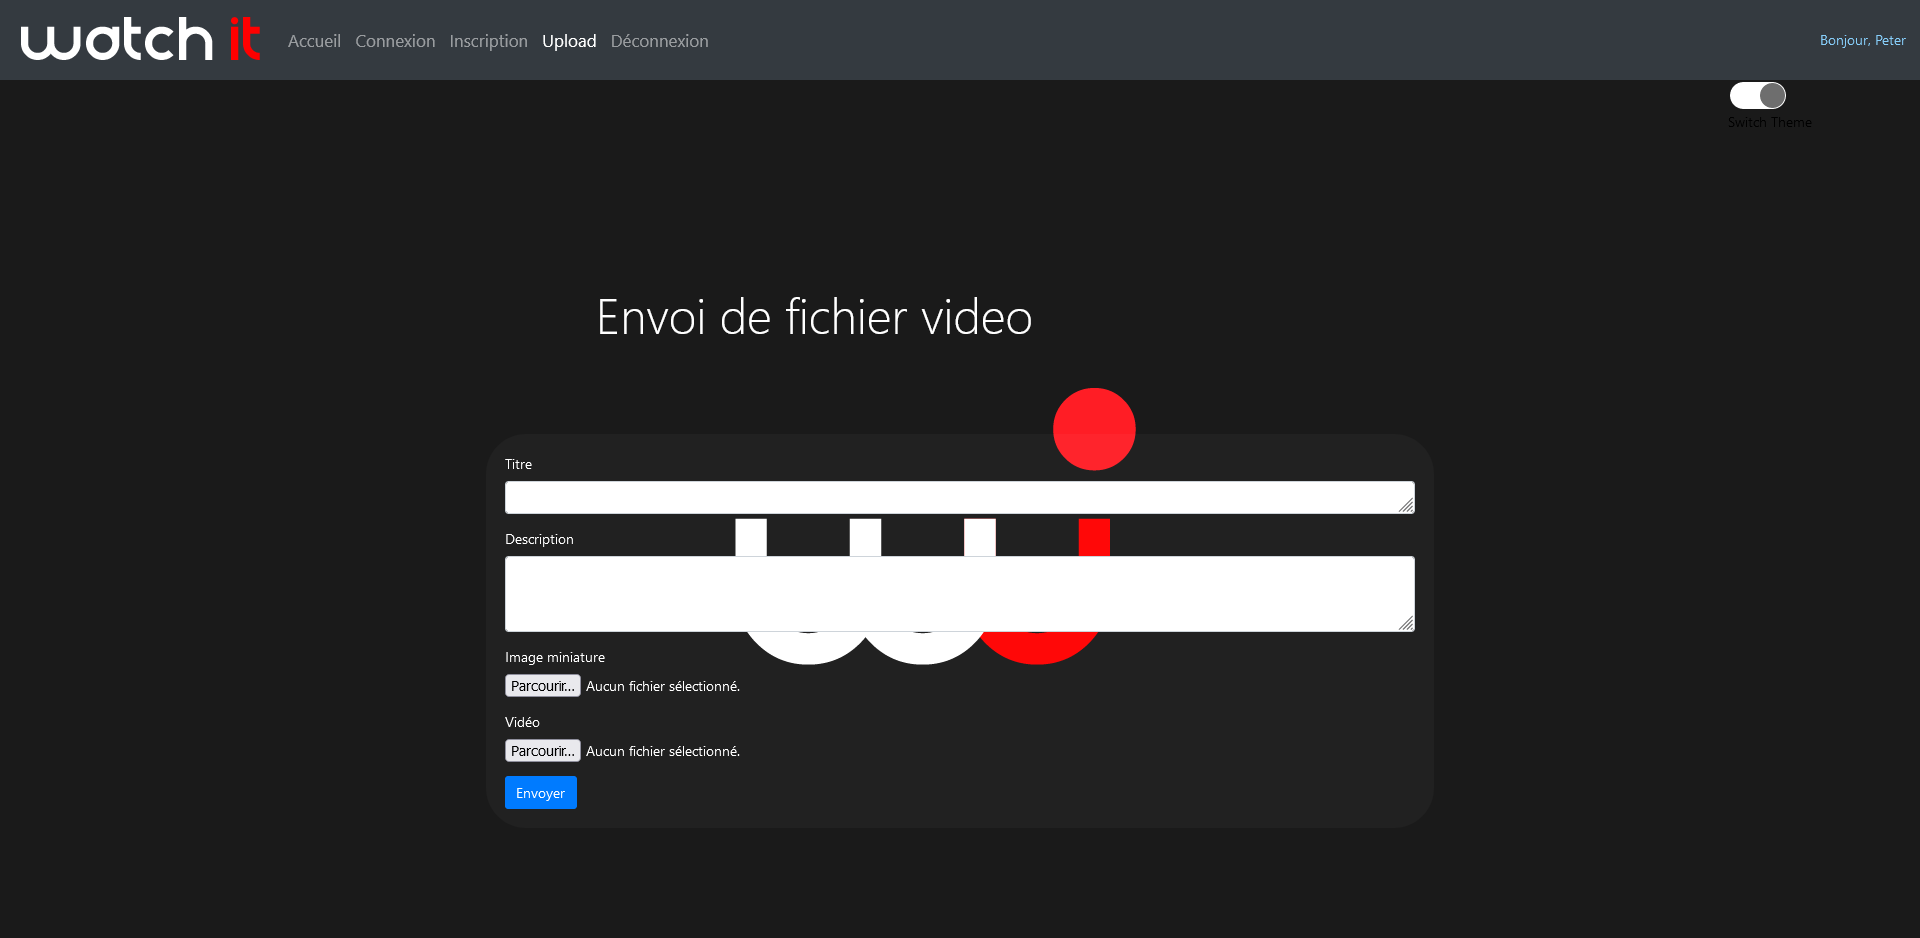Open the Accueil page
Viewport: 1920px width, 938px height.
pyautogui.click(x=314, y=41)
